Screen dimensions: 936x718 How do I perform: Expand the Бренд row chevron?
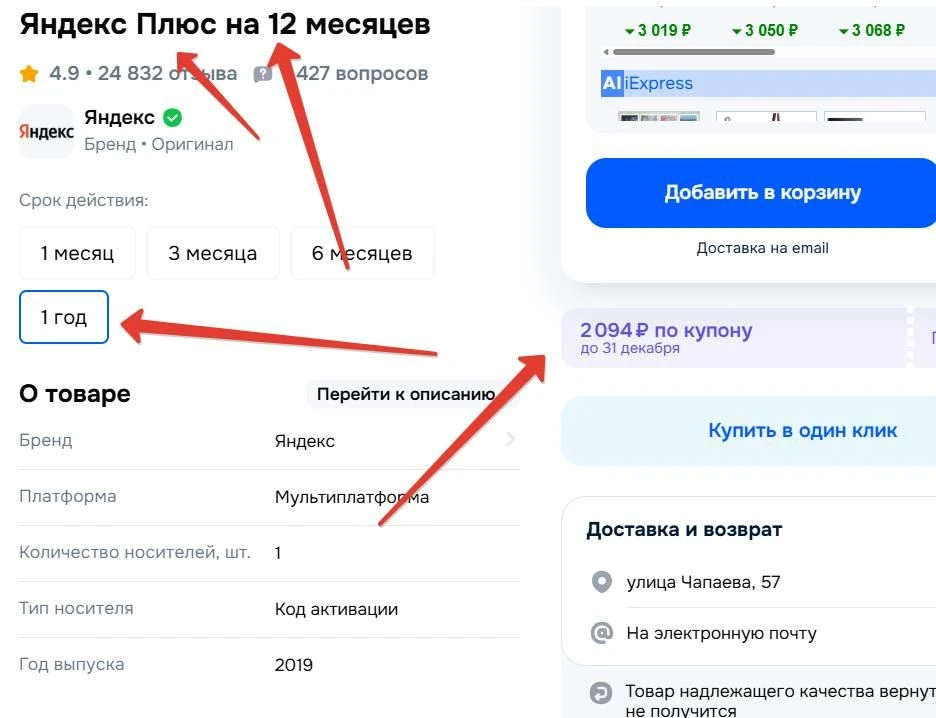[510, 440]
